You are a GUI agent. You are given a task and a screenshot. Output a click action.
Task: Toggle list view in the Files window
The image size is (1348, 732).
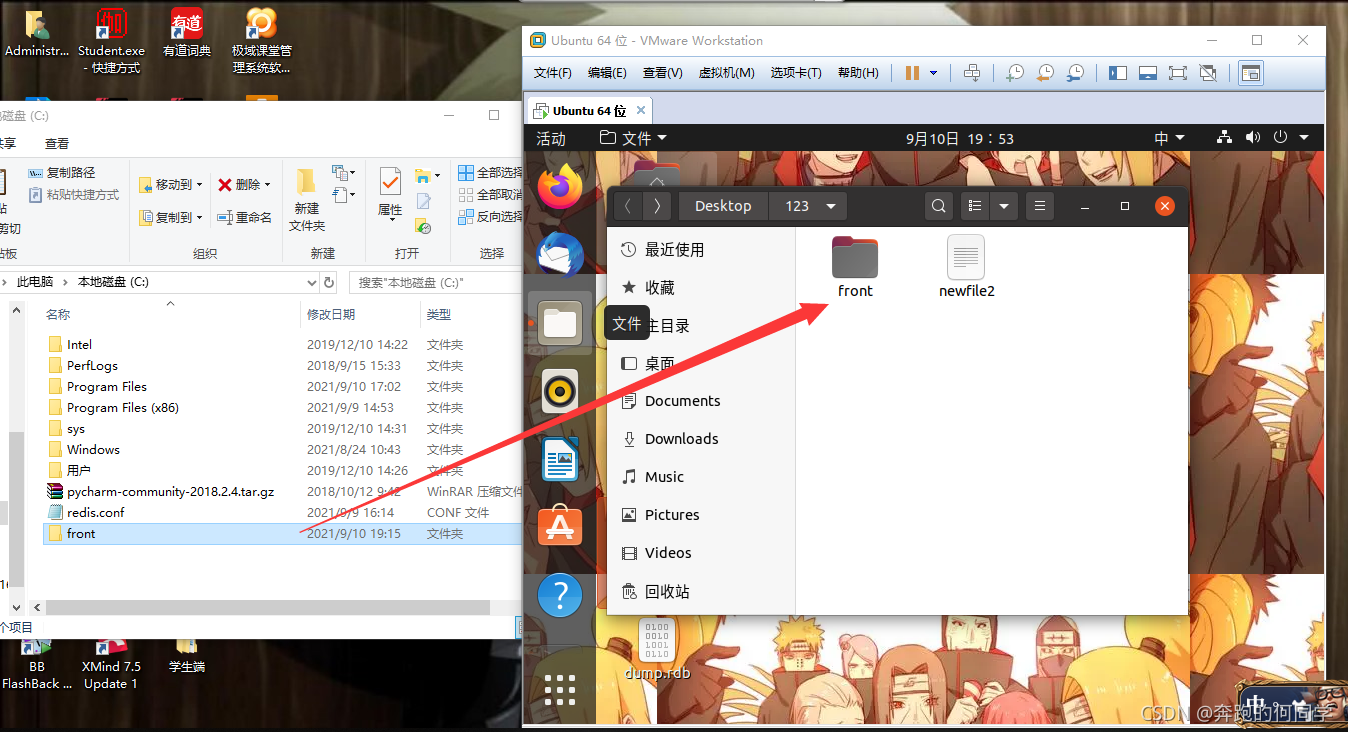pyautogui.click(x=975, y=206)
